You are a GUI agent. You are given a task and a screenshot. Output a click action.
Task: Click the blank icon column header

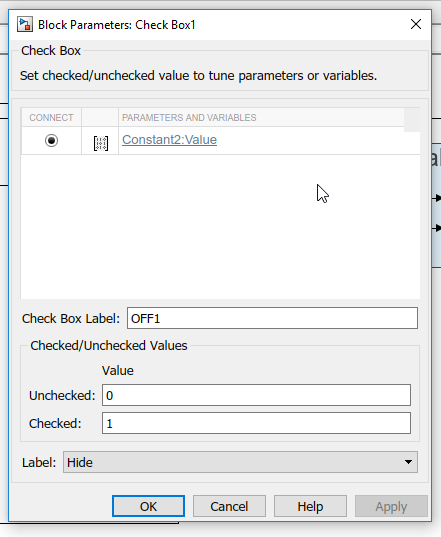click(100, 117)
